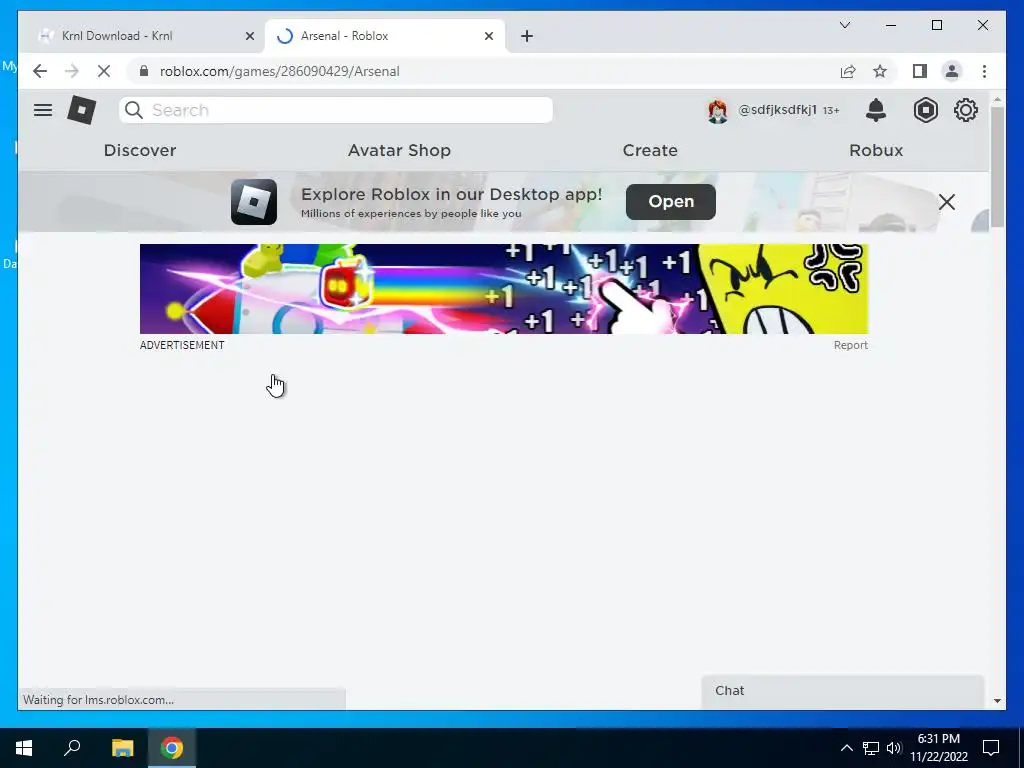Open the notifications bell

coord(876,110)
